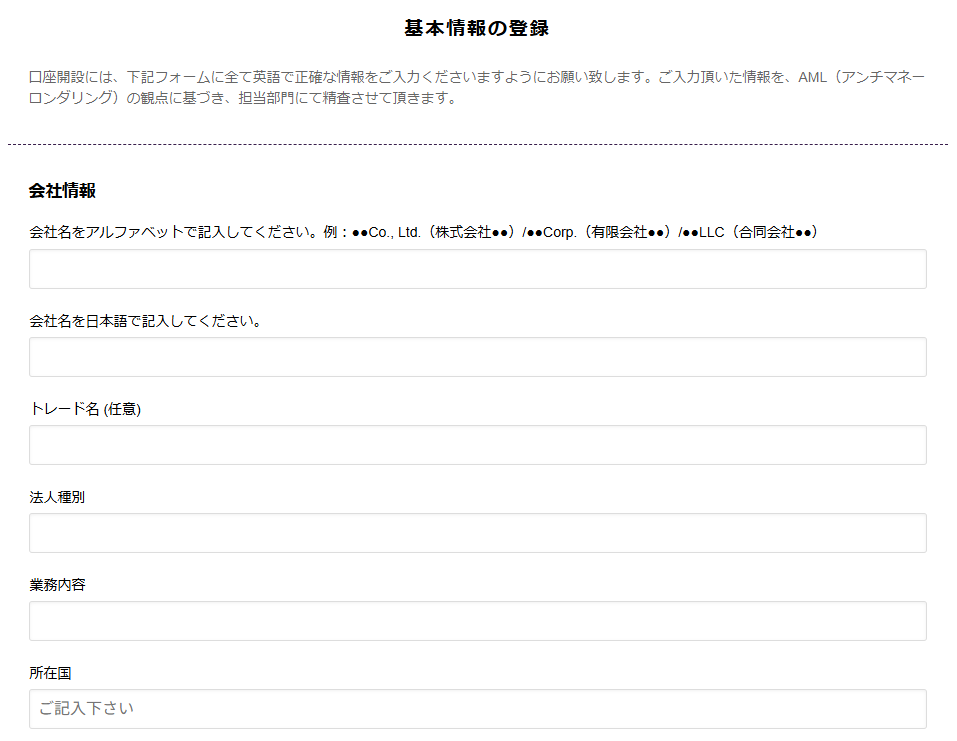
Task: Click the 基本情報の登録 page heading
Action: click(476, 28)
